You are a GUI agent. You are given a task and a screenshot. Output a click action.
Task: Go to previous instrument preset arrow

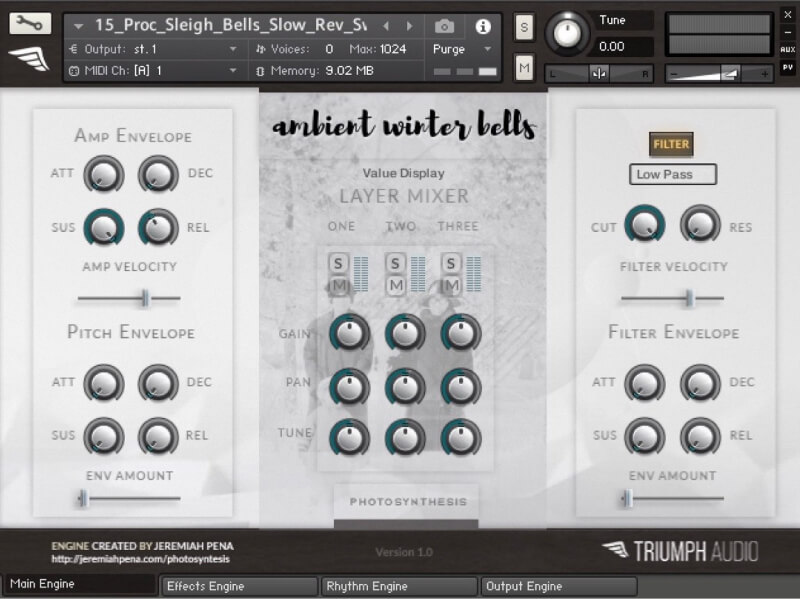[x=386, y=26]
